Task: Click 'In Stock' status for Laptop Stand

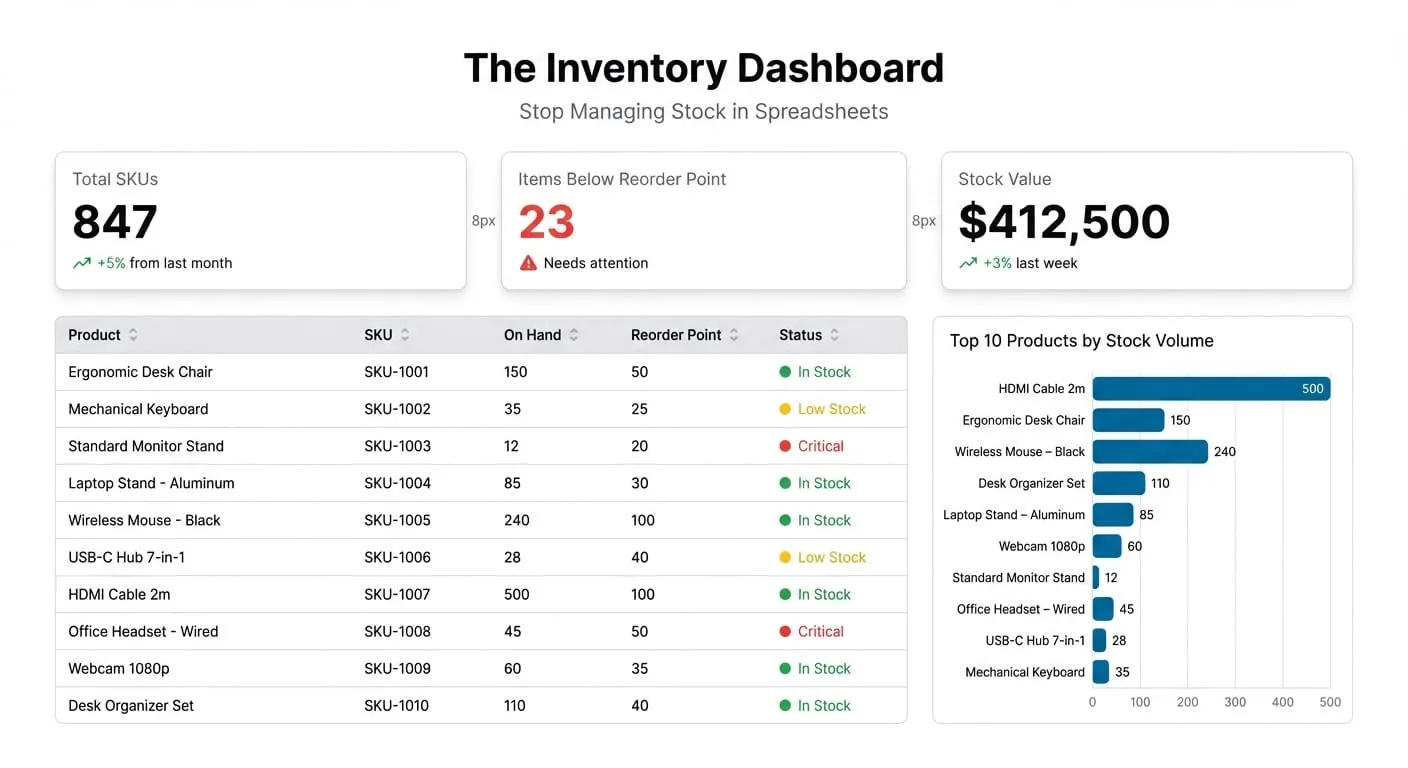Action: pyautogui.click(x=824, y=483)
